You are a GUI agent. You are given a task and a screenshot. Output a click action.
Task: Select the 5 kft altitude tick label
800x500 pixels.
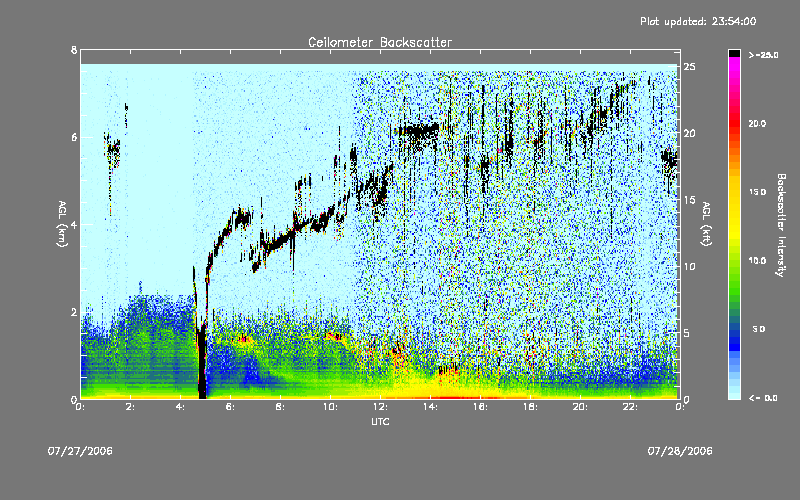pyautogui.click(x=687, y=333)
